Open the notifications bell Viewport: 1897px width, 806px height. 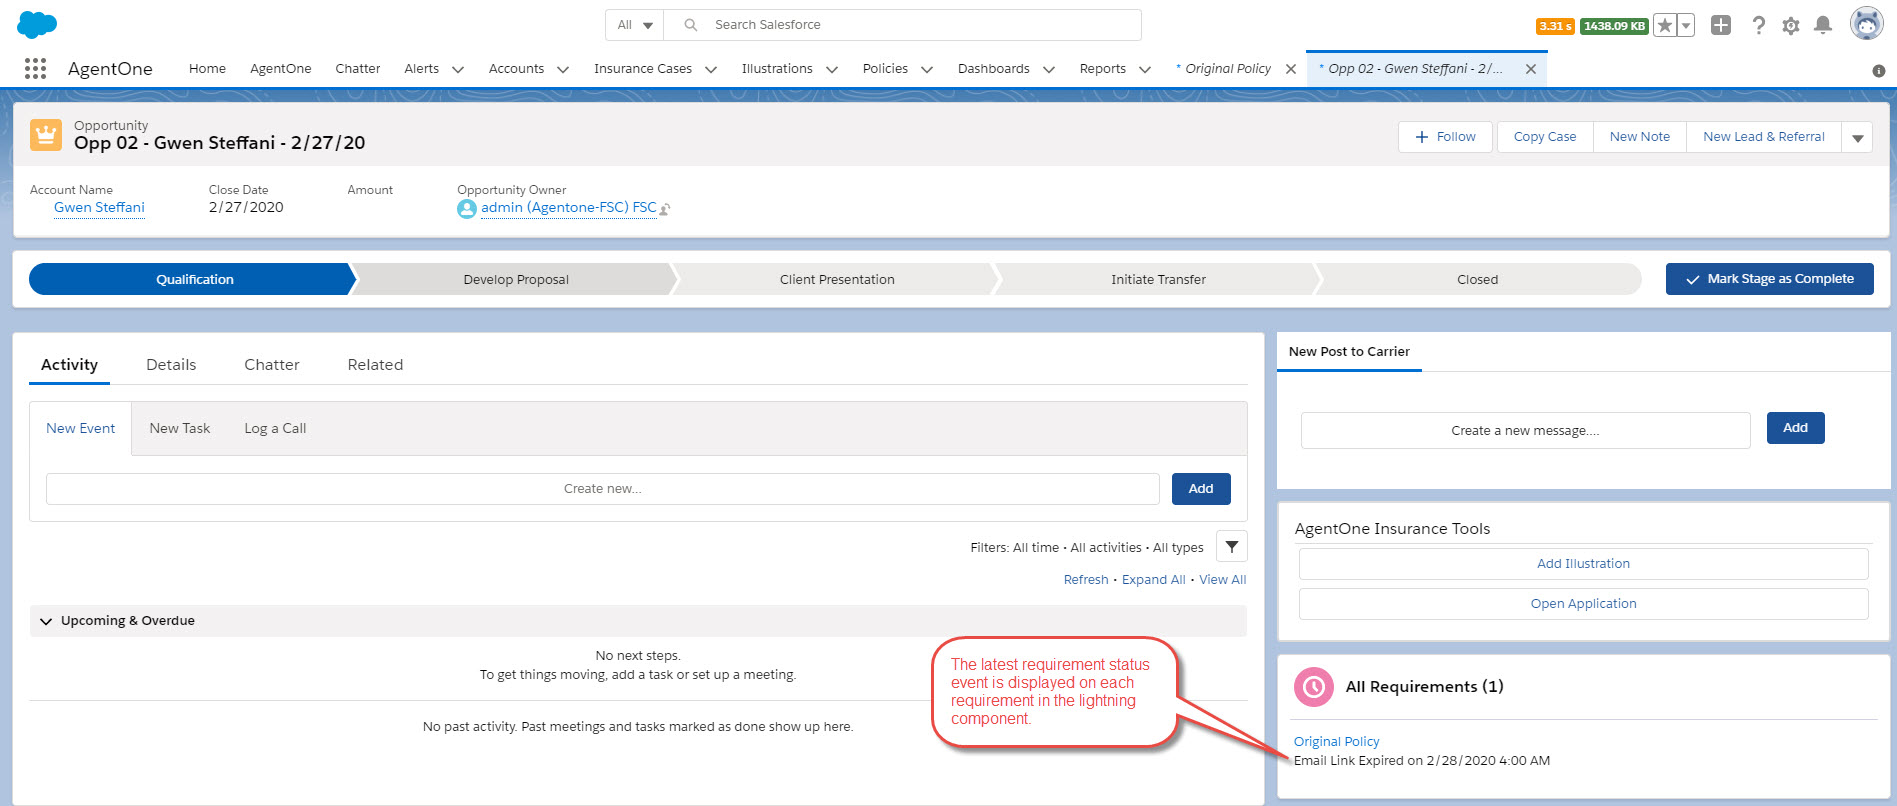(x=1823, y=25)
